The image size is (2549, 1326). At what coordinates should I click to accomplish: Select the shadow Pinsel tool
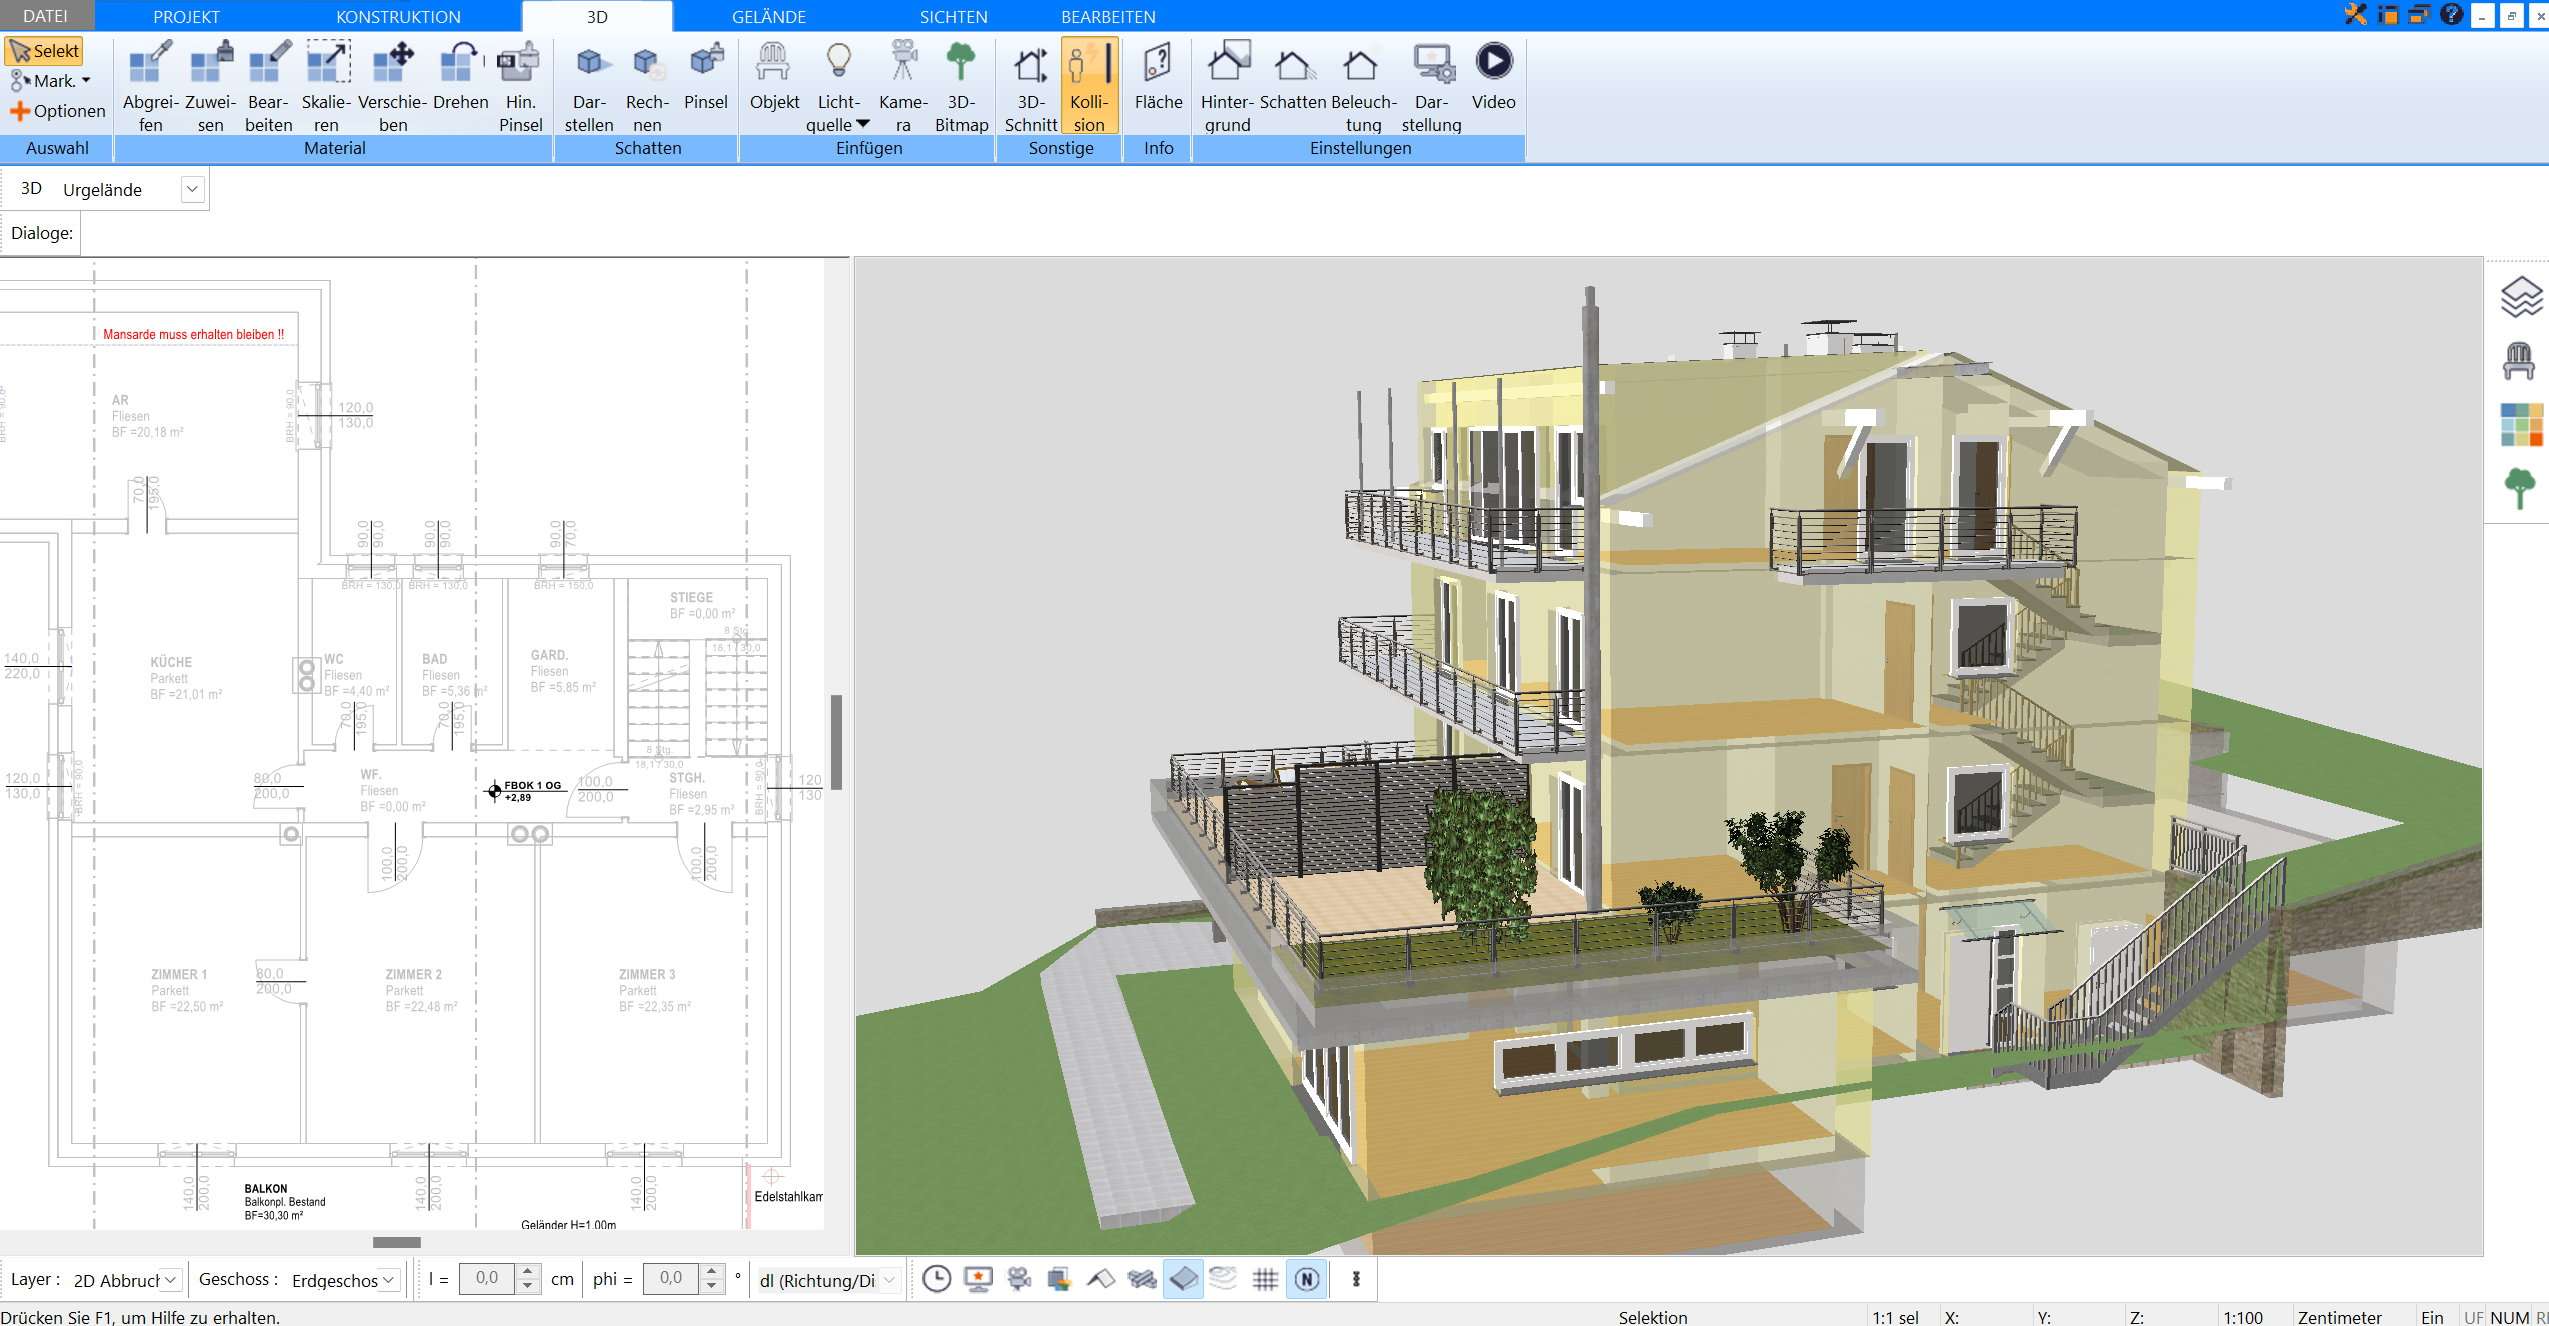706,76
